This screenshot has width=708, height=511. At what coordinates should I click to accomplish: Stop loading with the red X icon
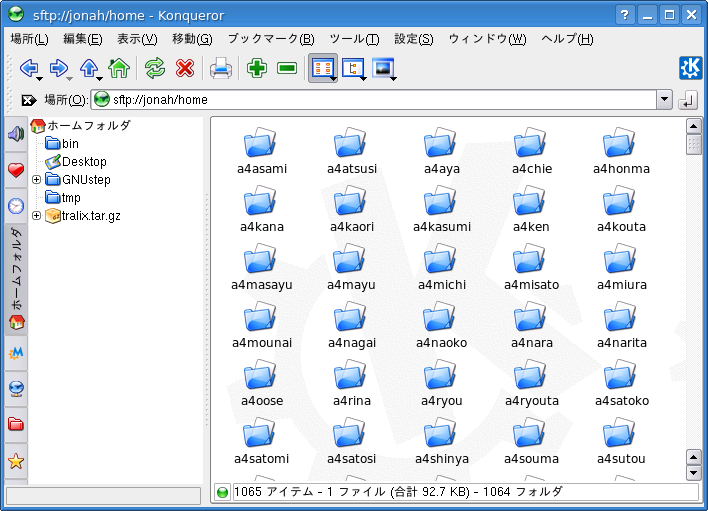[185, 69]
